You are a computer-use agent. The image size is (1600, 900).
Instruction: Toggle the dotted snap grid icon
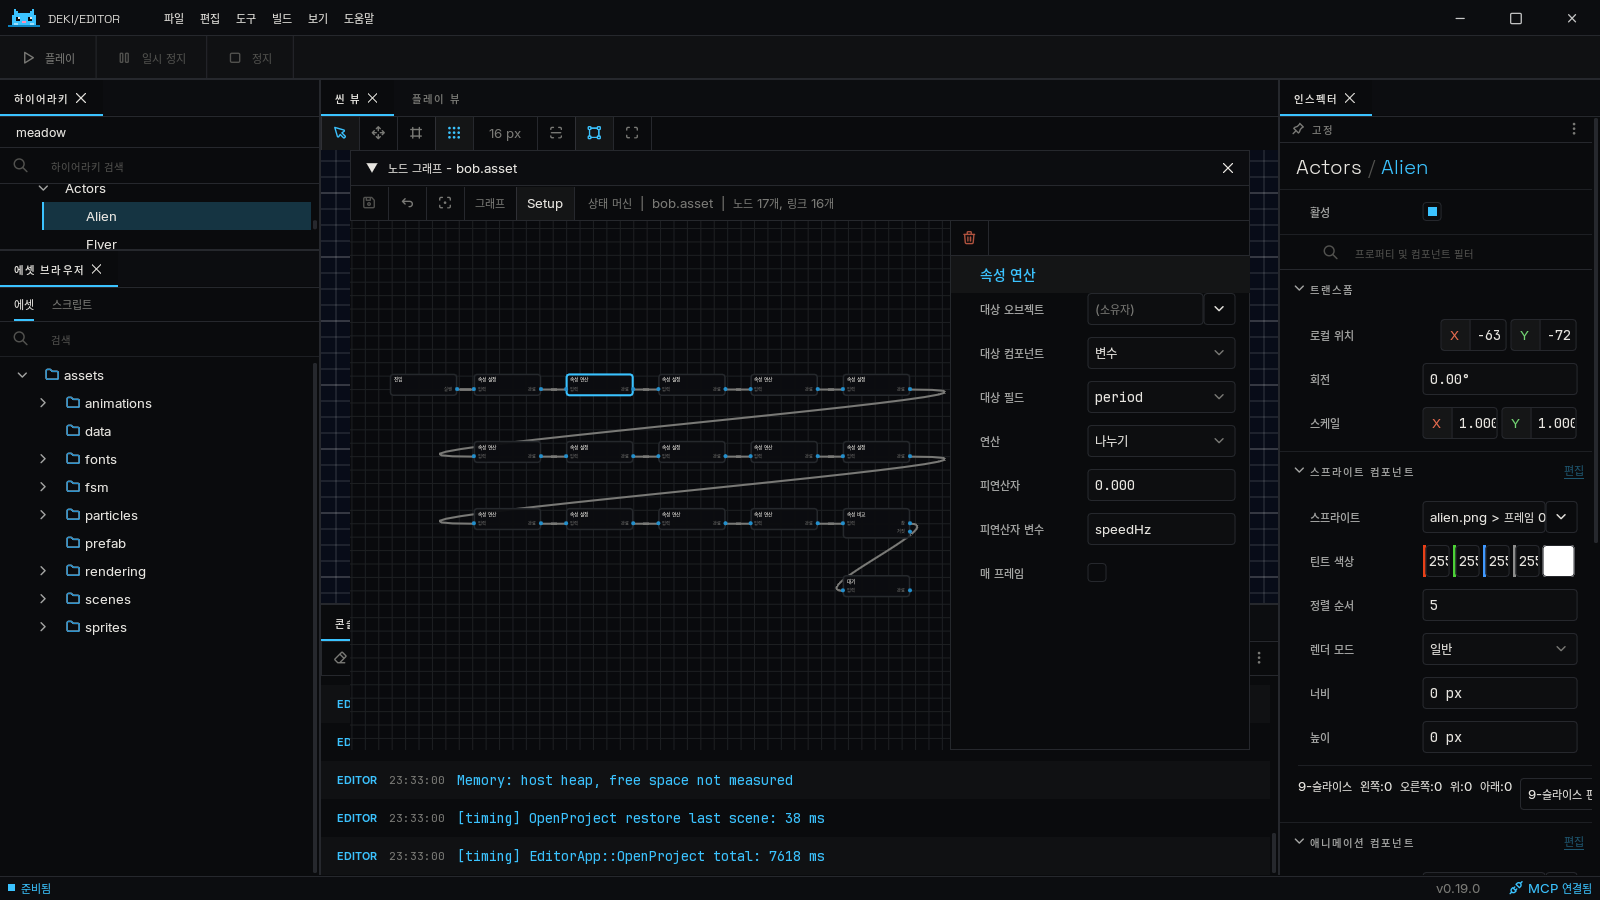click(454, 133)
